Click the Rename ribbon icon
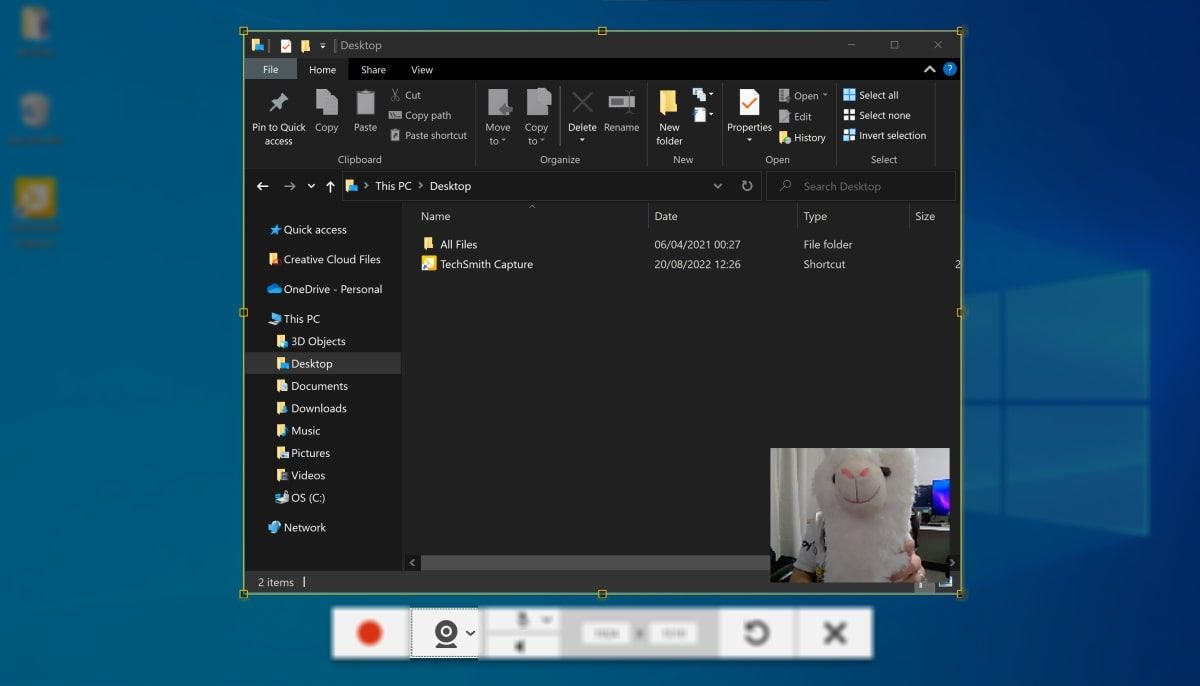This screenshot has height=686, width=1200. (621, 103)
